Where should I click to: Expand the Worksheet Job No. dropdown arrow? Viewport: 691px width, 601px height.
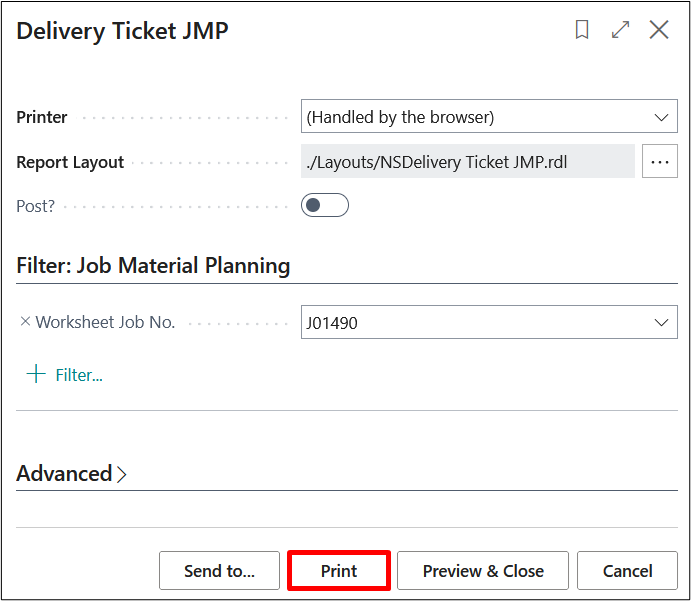(x=661, y=323)
